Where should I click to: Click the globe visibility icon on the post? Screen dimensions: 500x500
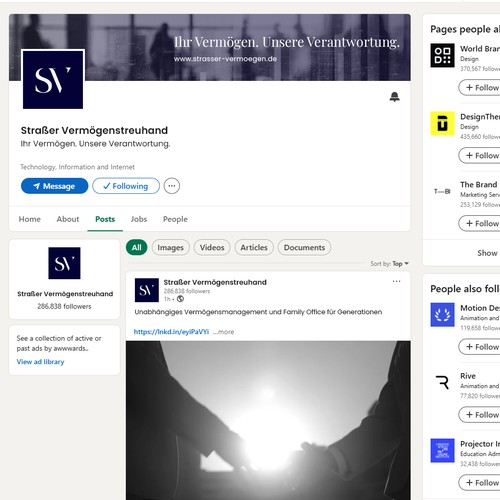pyautogui.click(x=180, y=299)
